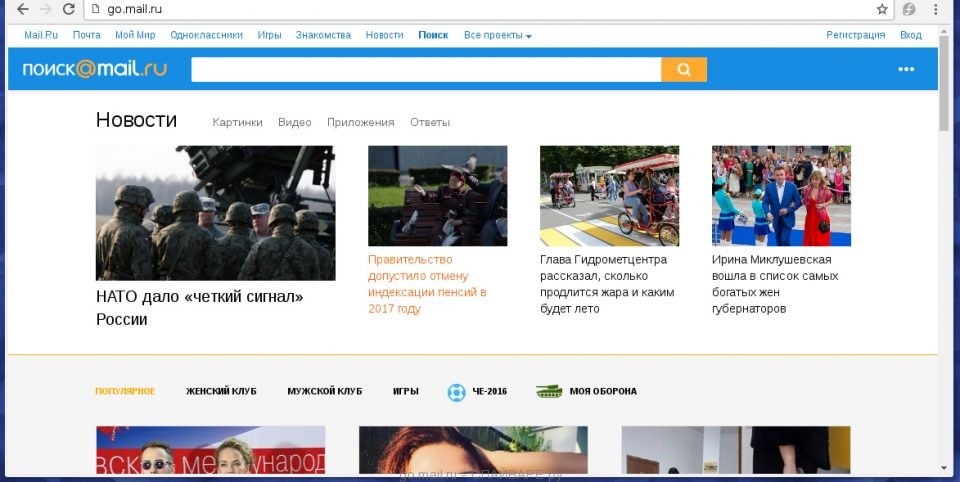Viewport: 960px width, 482px height.
Task: Open the Chrome three-dot menu
Action: pyautogui.click(x=936, y=9)
